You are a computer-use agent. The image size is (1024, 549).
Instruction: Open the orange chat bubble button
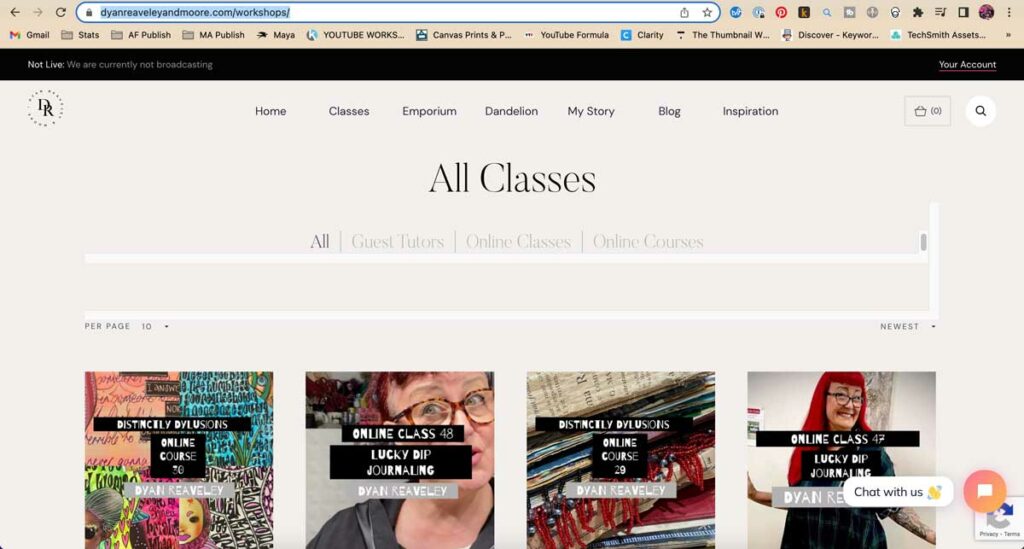pyautogui.click(x=984, y=491)
